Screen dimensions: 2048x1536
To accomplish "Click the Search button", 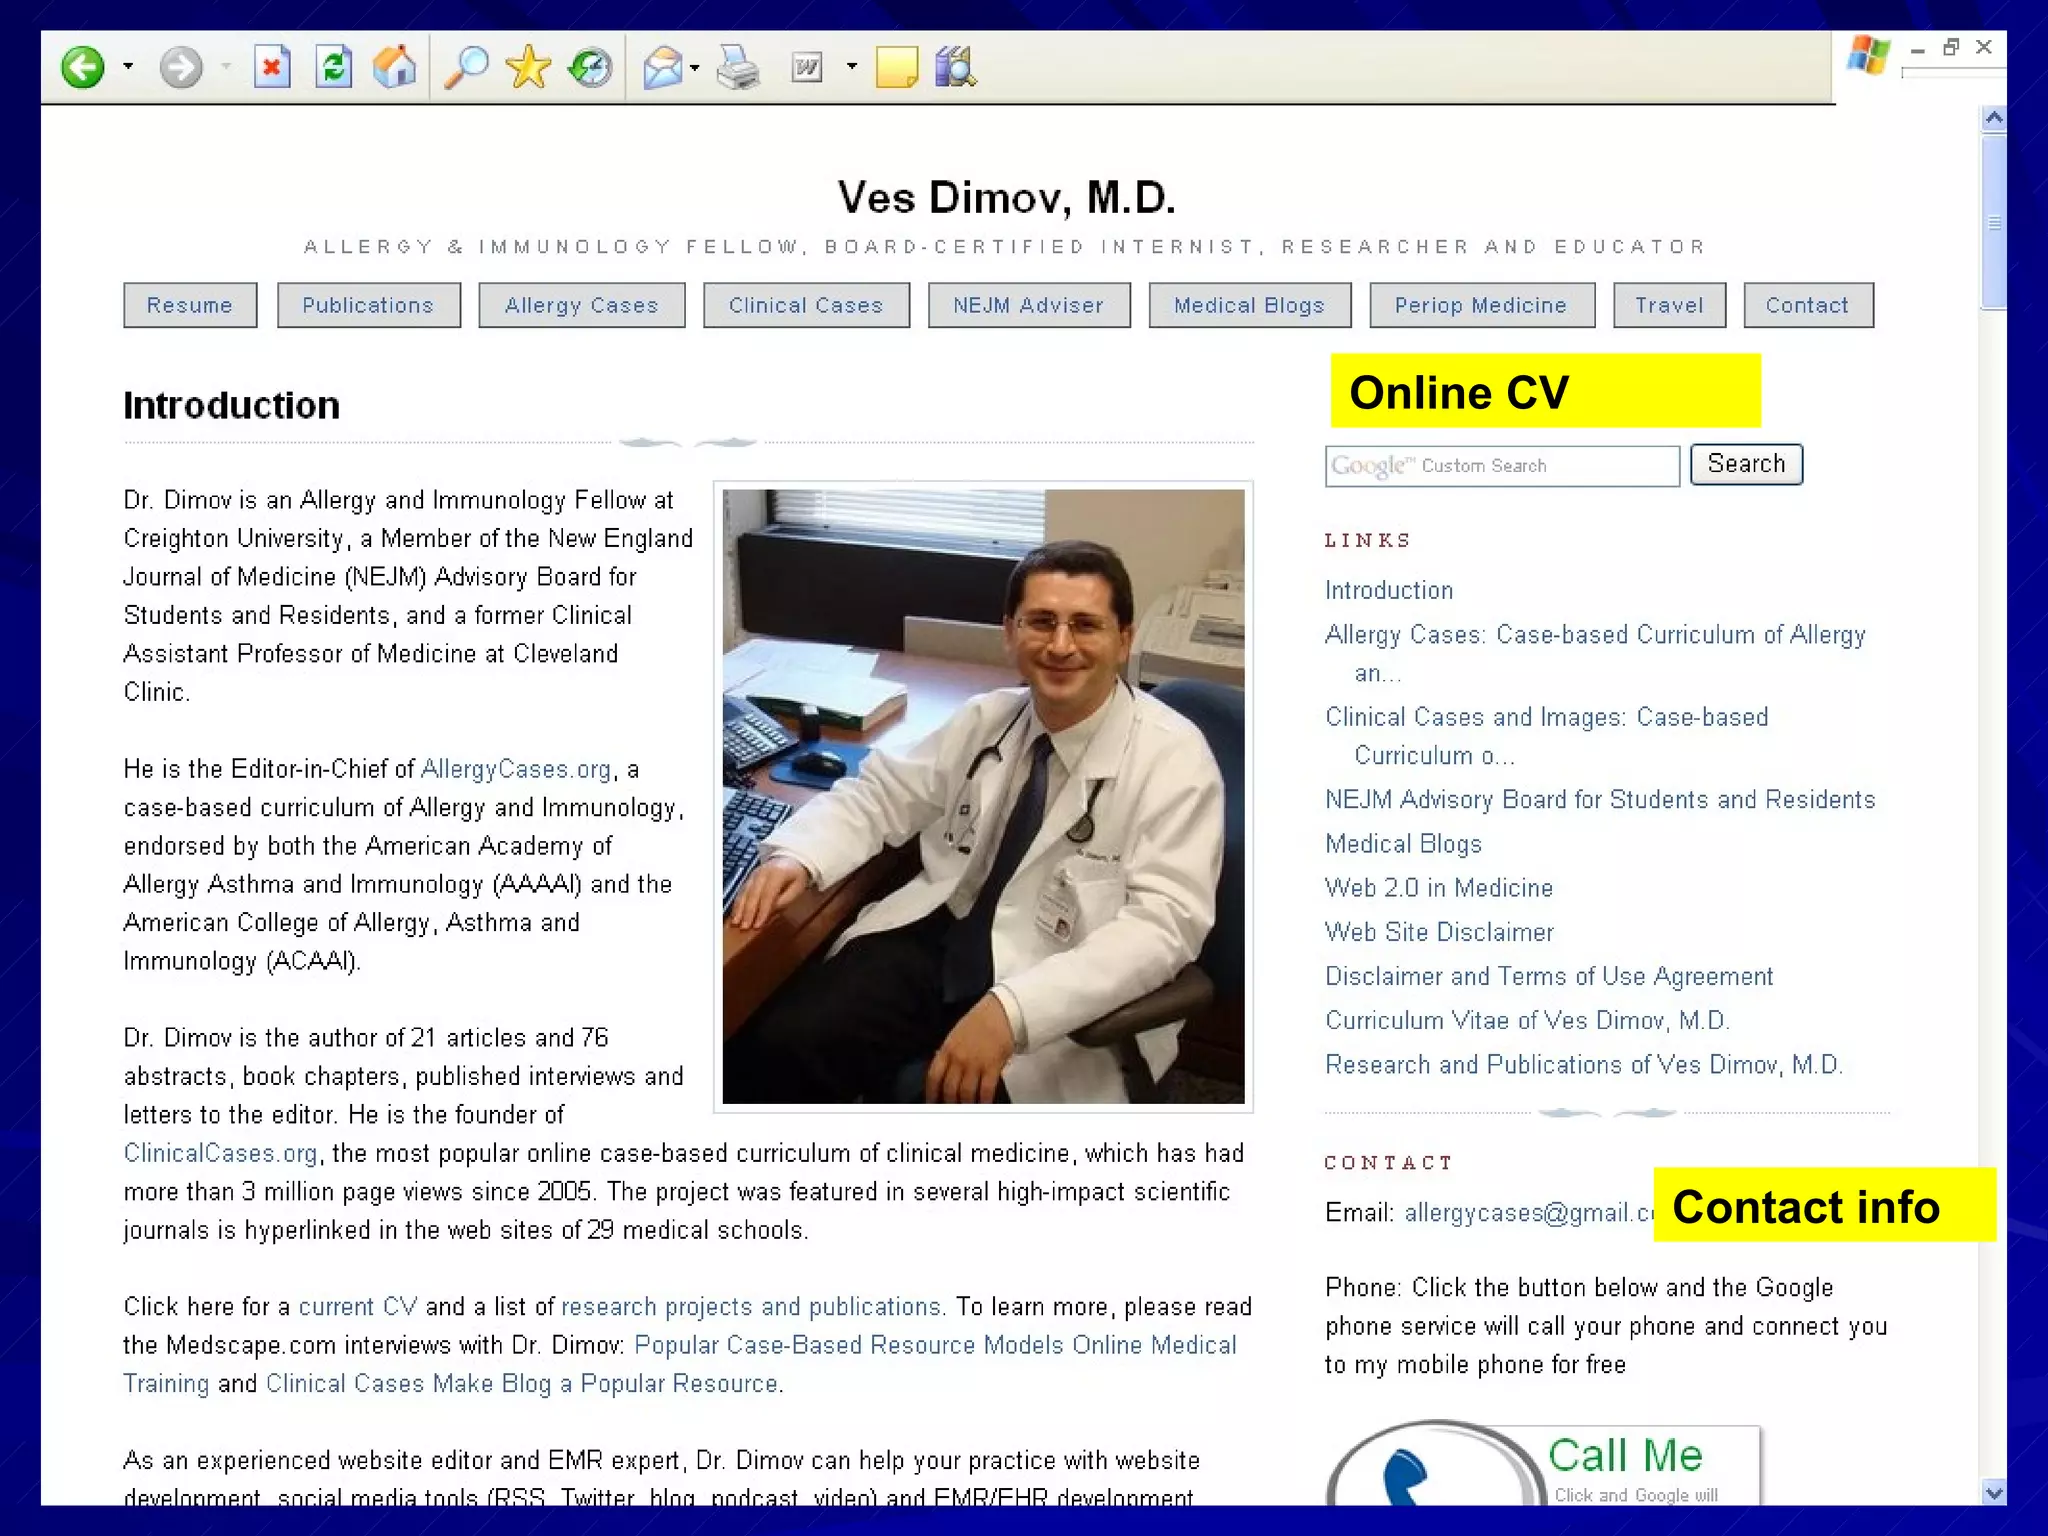I will point(1746,464).
